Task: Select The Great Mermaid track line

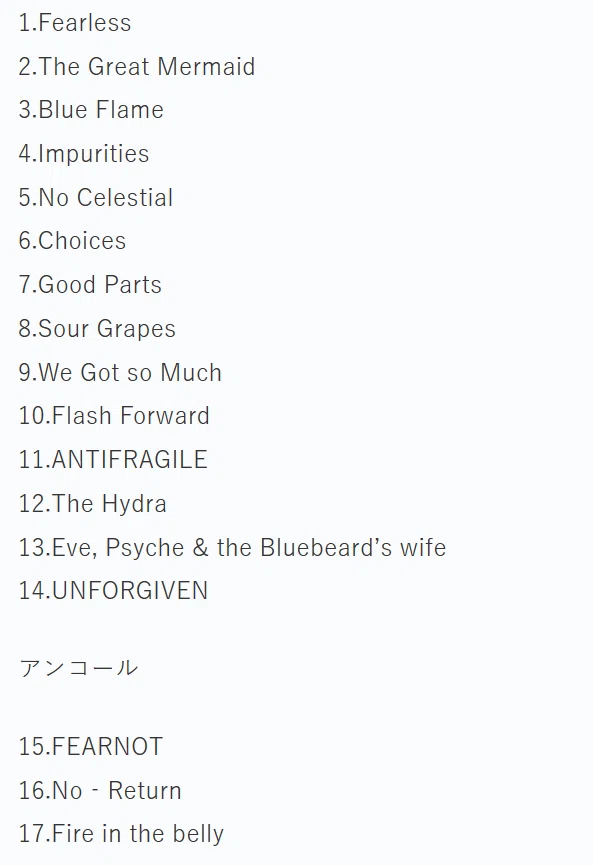Action: (136, 67)
